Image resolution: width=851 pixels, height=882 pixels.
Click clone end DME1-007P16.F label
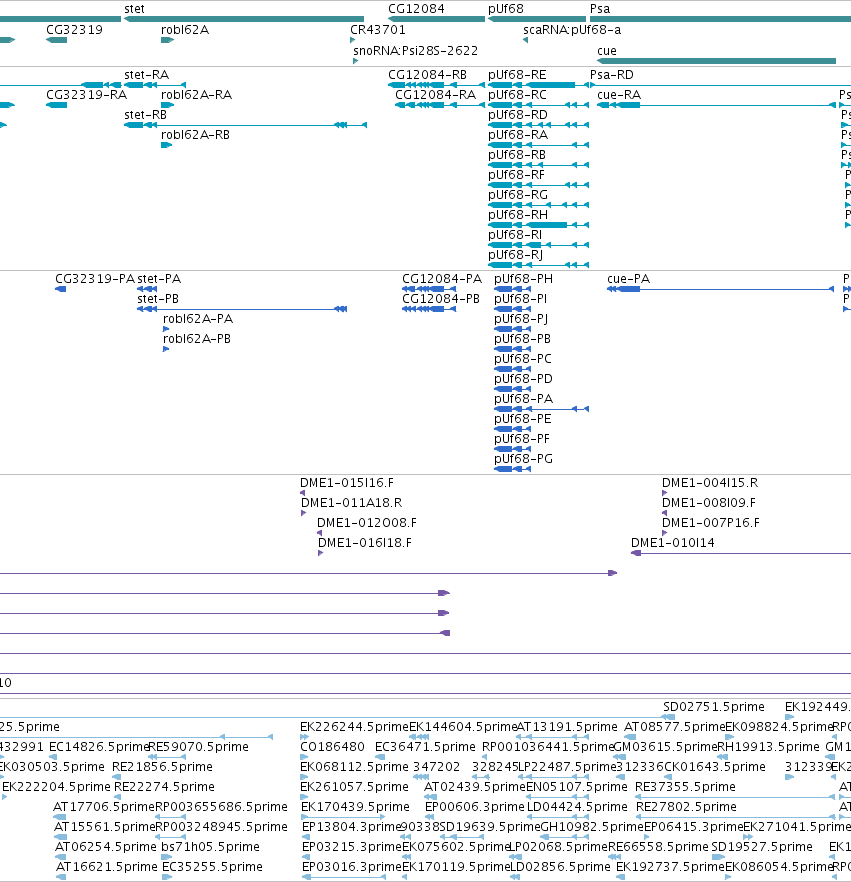(710, 522)
